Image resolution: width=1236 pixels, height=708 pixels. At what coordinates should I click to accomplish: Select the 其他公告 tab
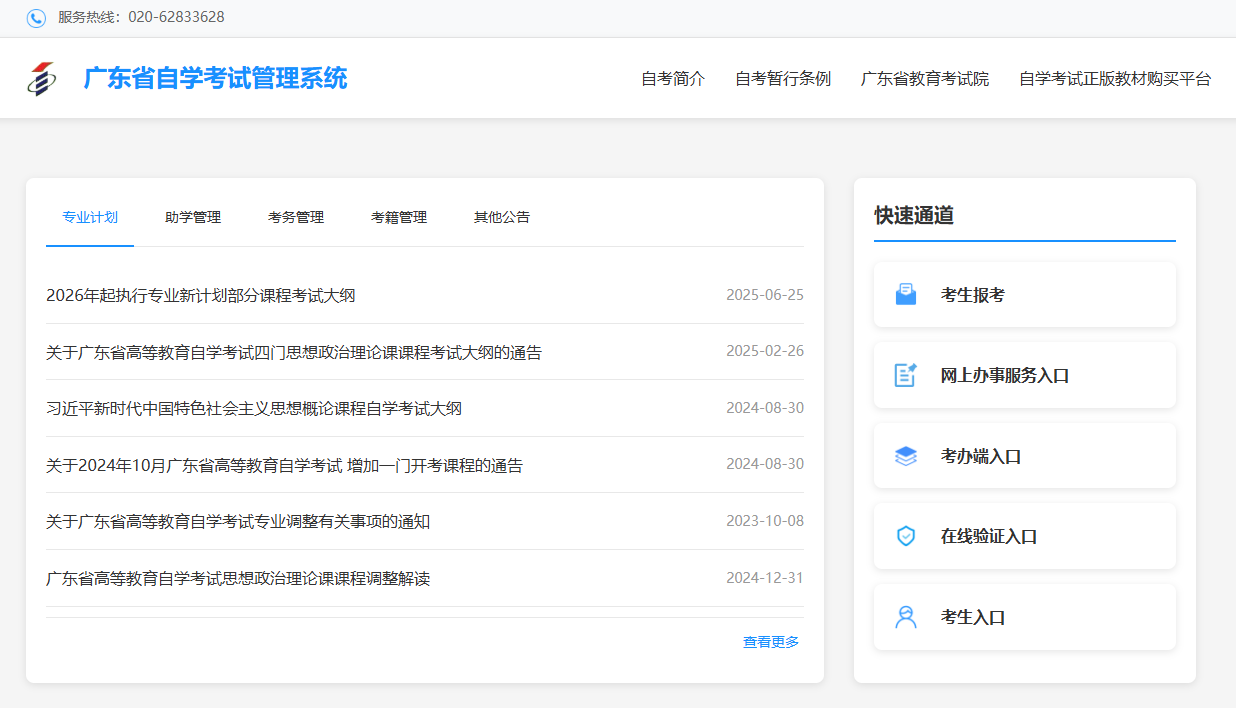point(502,217)
